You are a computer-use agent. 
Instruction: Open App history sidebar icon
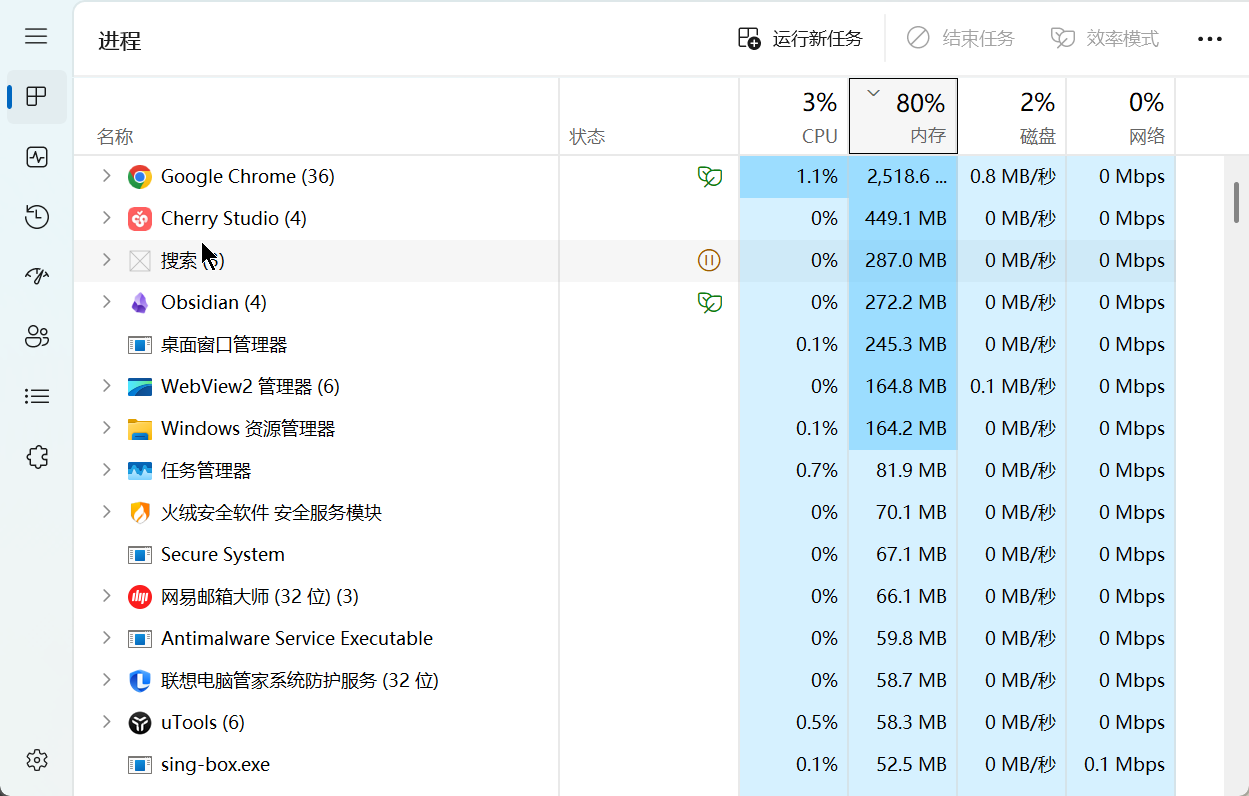pyautogui.click(x=37, y=217)
